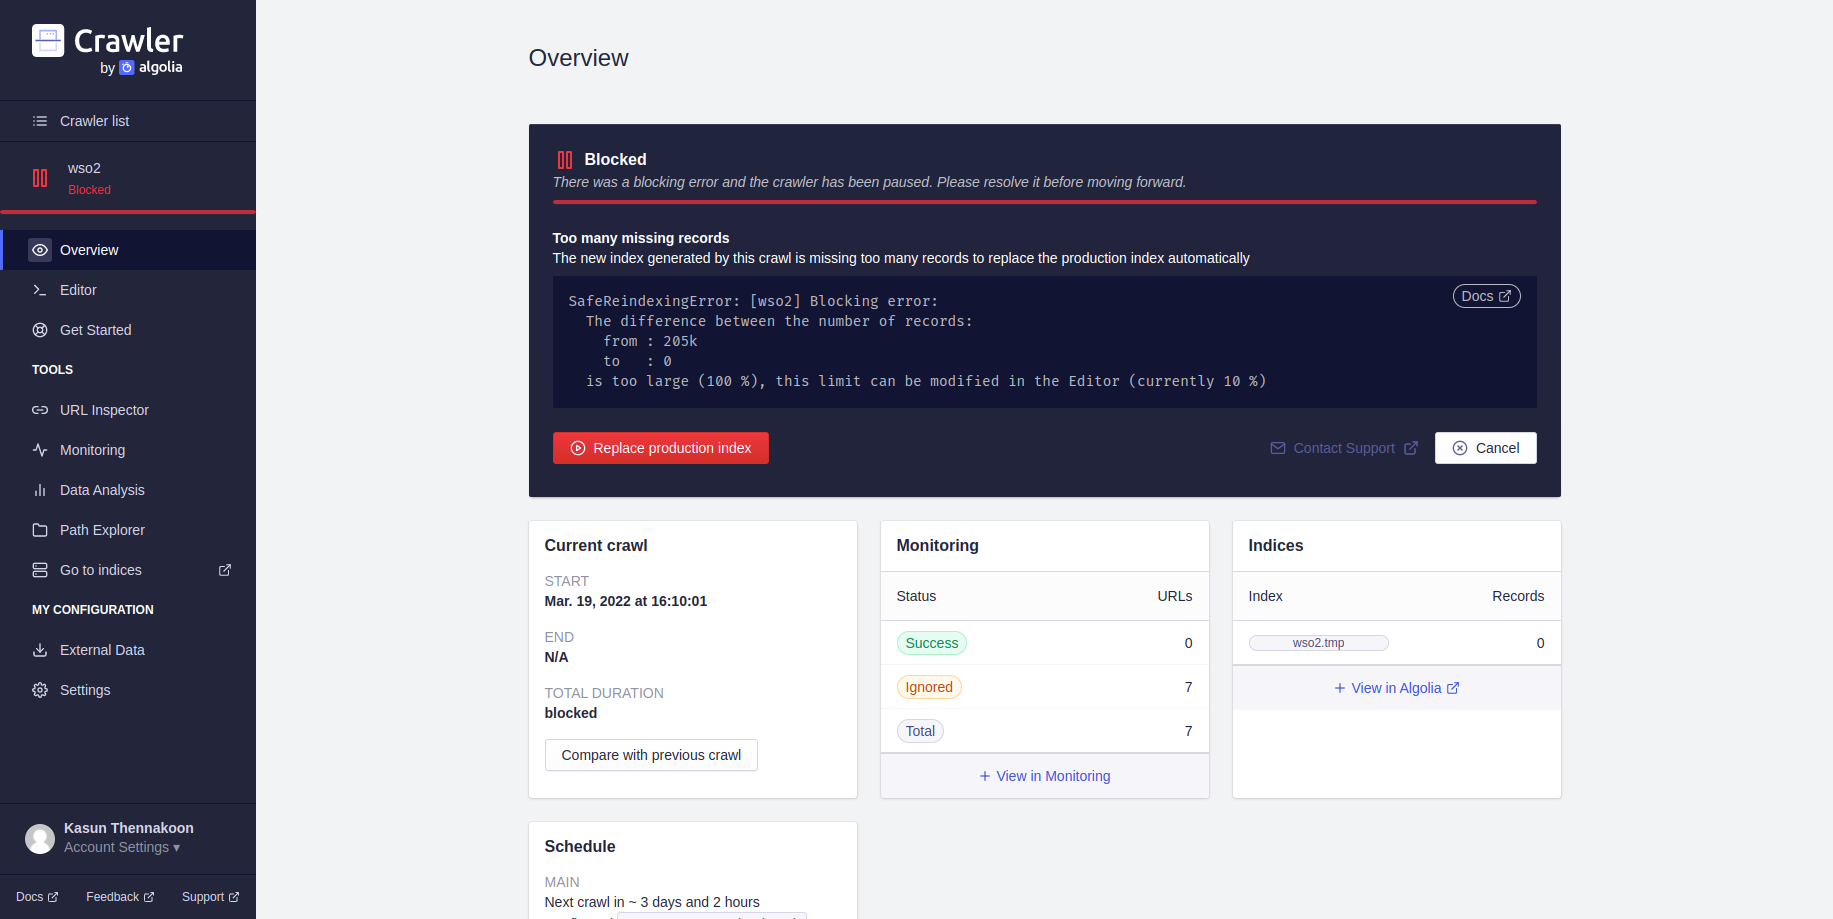Viewport: 1833px width, 919px height.
Task: Click Replace production index
Action: click(661, 448)
